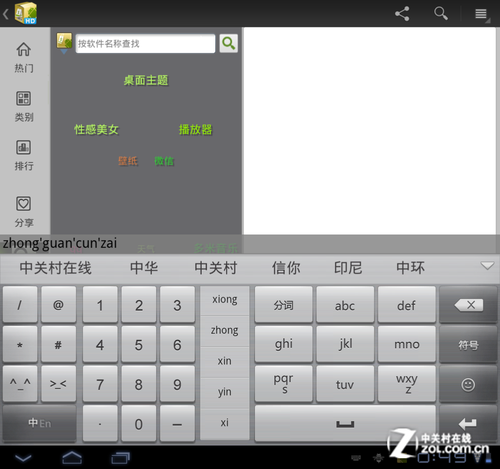
Task: Go back via app logo arrow
Action: click(20, 14)
